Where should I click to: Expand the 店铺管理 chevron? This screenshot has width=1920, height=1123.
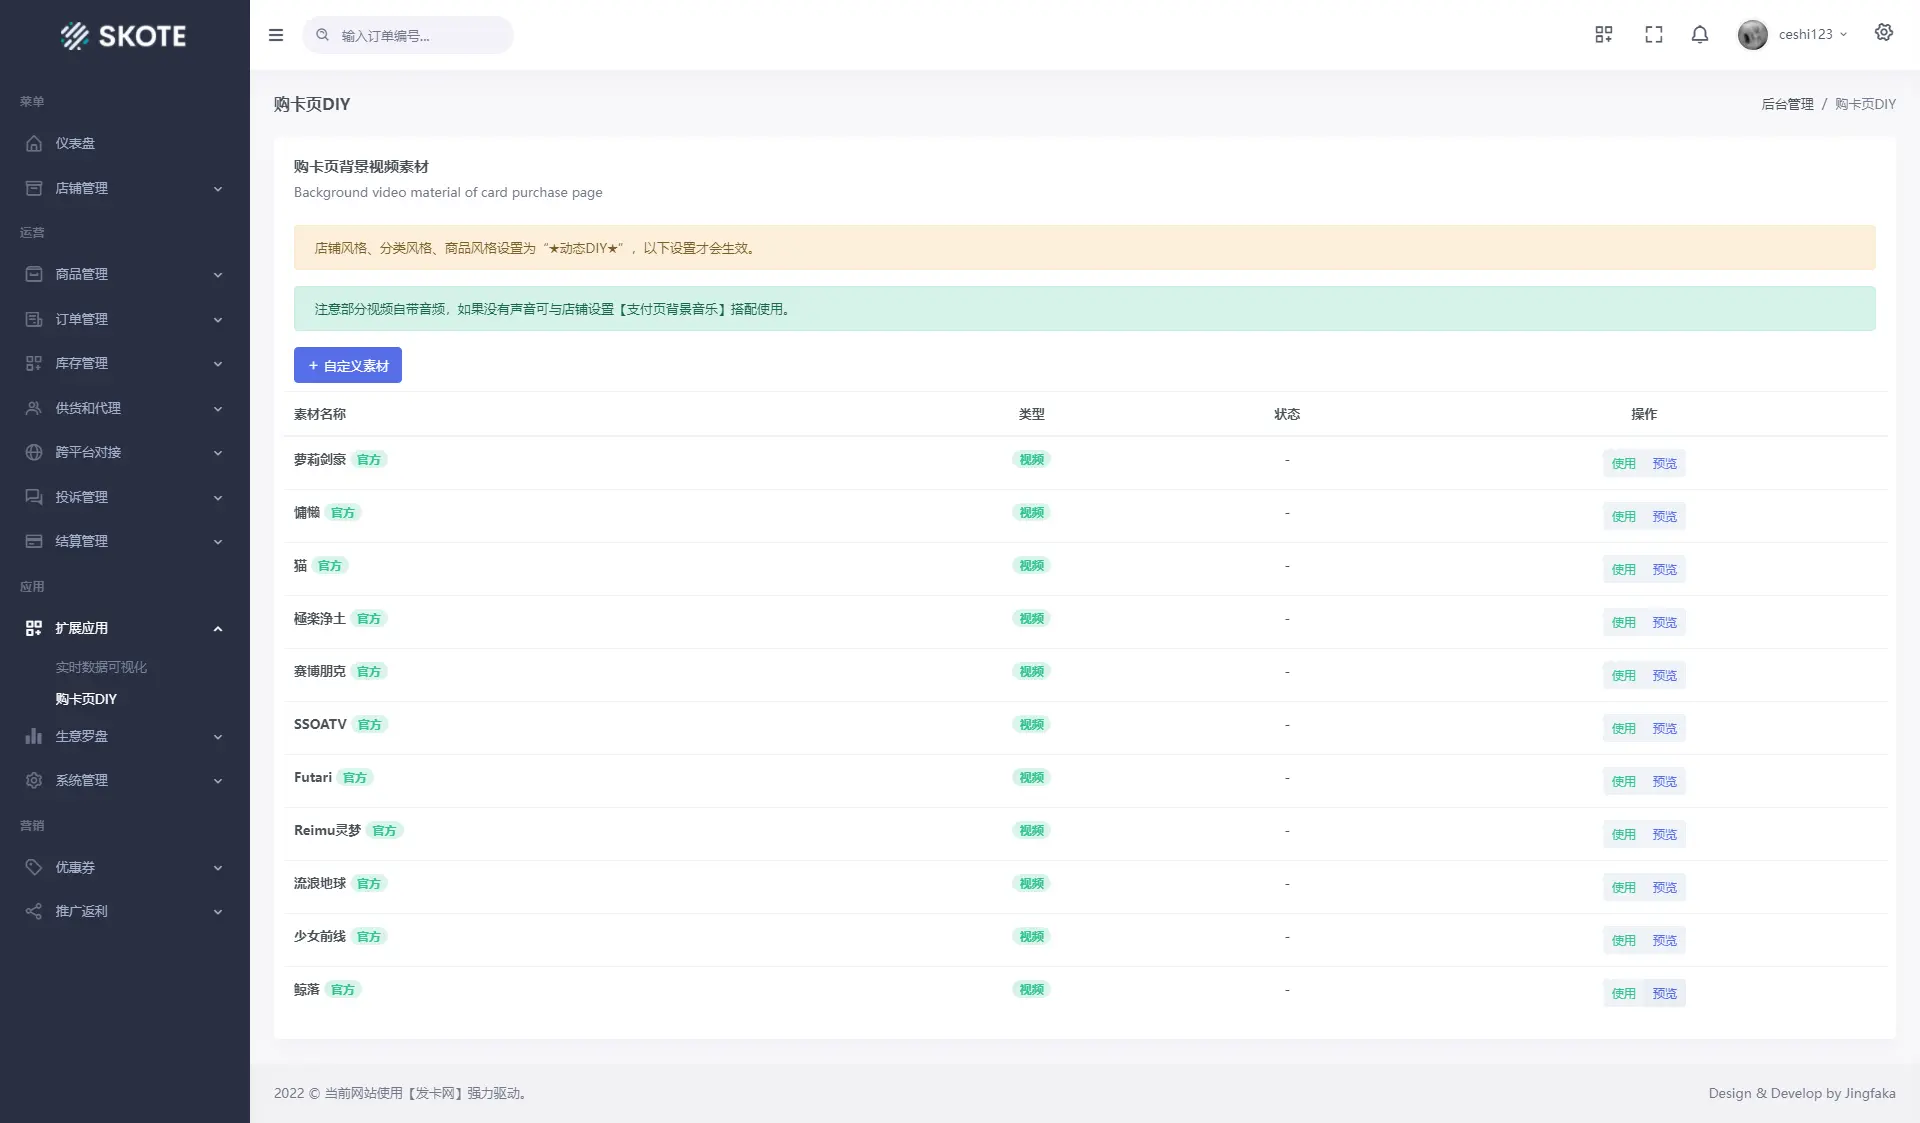(x=218, y=189)
